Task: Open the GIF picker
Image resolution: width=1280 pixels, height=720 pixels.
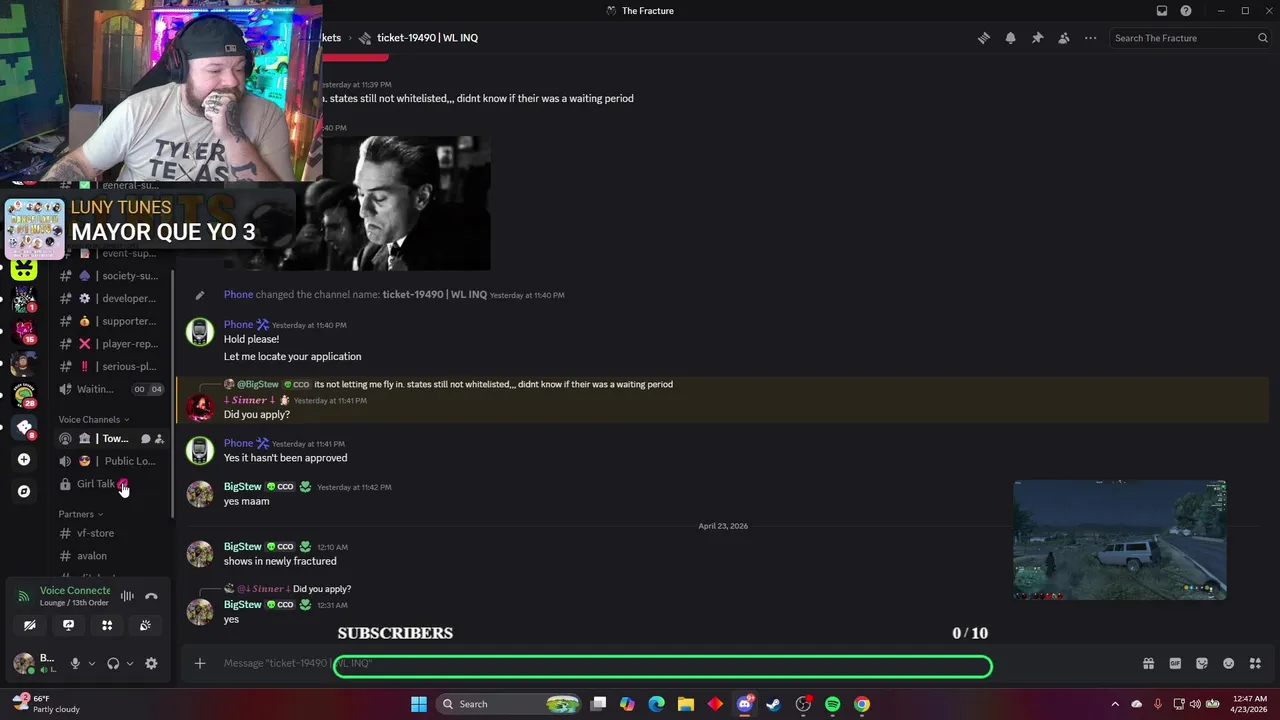Action: pos(1175,663)
